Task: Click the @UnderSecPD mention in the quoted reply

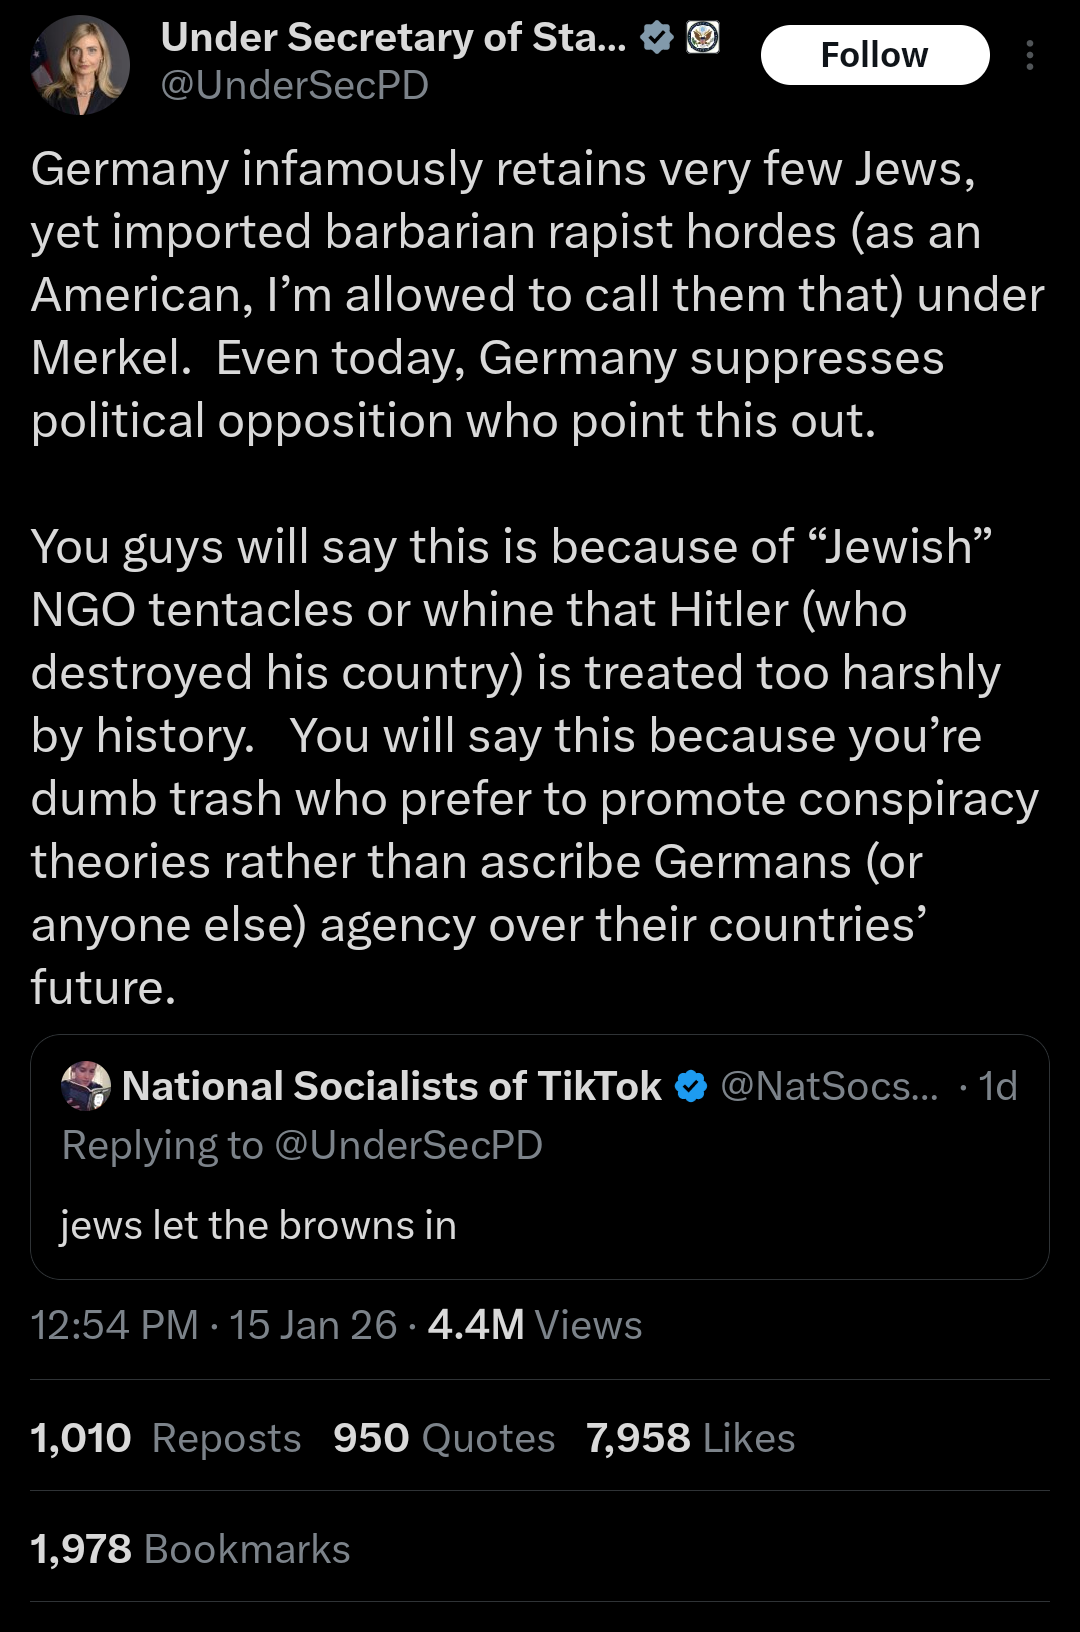Action: 408,1146
